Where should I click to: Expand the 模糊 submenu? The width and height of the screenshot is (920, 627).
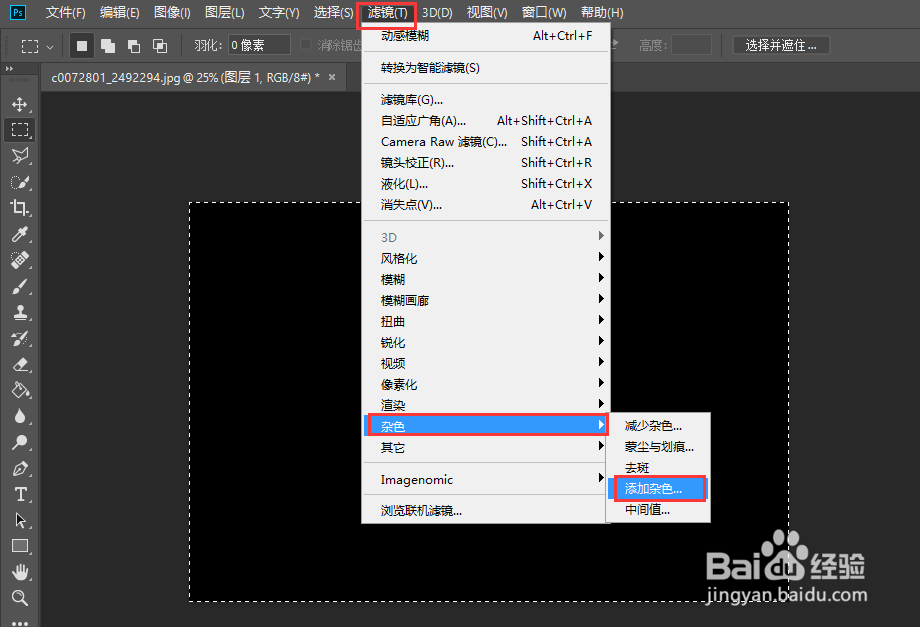pos(486,279)
